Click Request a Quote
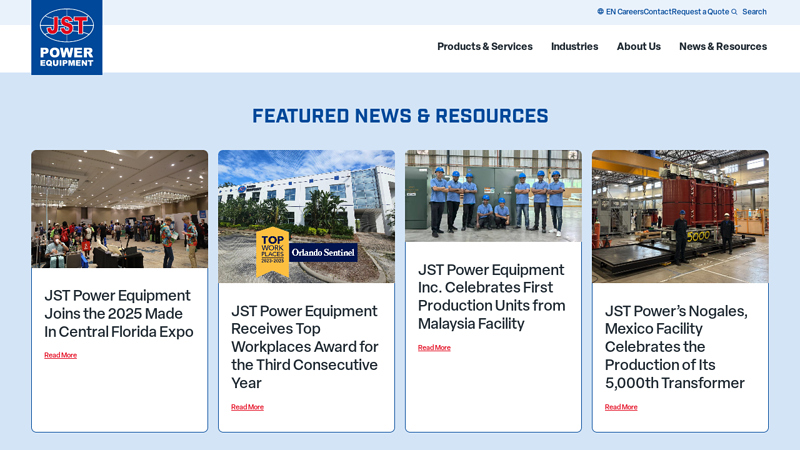This screenshot has height=450, width=800. click(x=700, y=12)
